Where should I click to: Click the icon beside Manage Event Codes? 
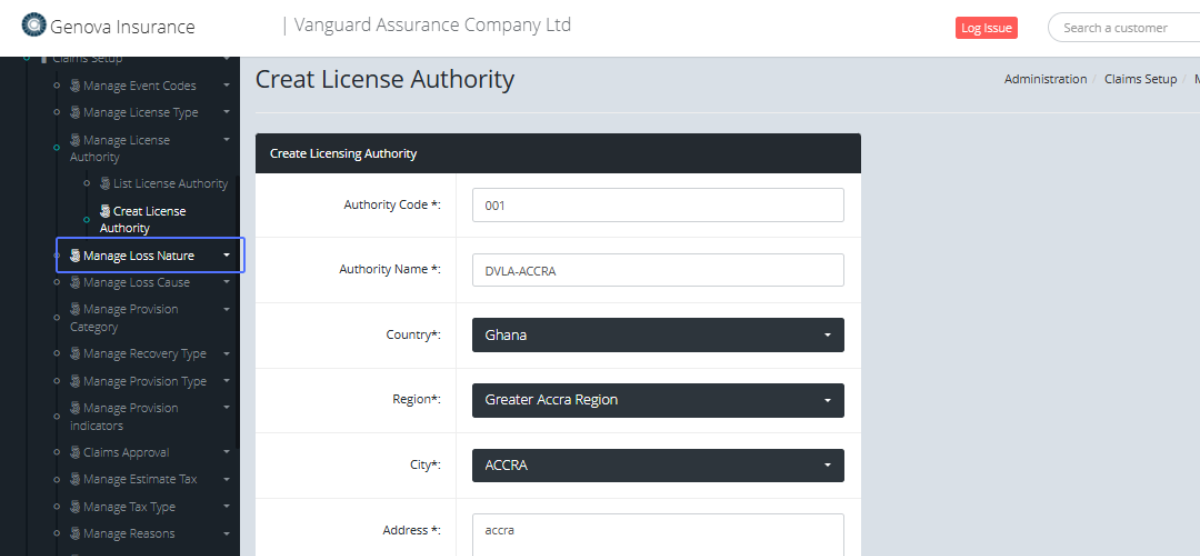75,86
